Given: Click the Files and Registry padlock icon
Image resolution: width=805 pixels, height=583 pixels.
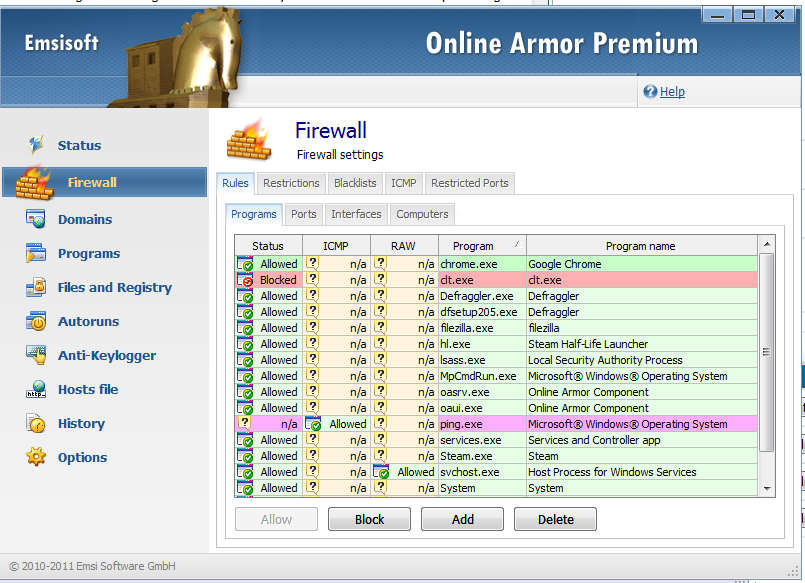Looking at the screenshot, I should (x=36, y=287).
